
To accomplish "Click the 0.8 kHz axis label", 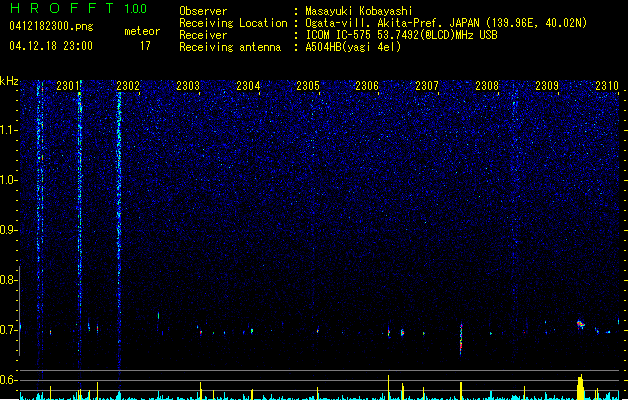I will pyautogui.click(x=9, y=280).
